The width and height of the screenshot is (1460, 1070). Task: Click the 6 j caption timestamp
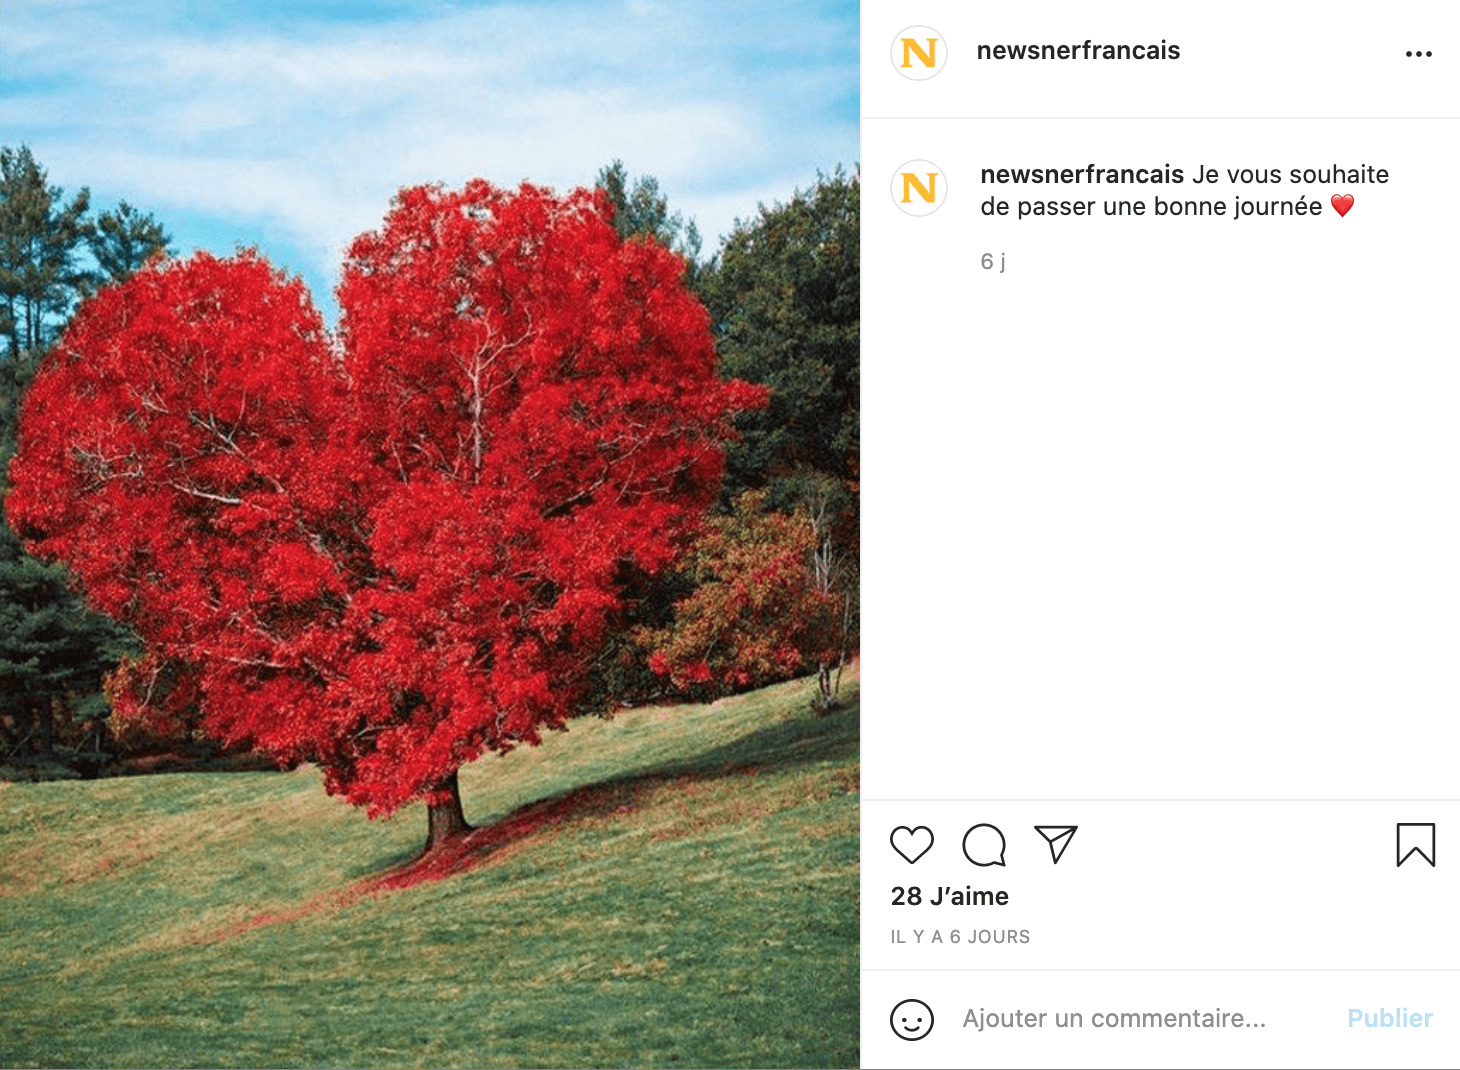pos(993,262)
